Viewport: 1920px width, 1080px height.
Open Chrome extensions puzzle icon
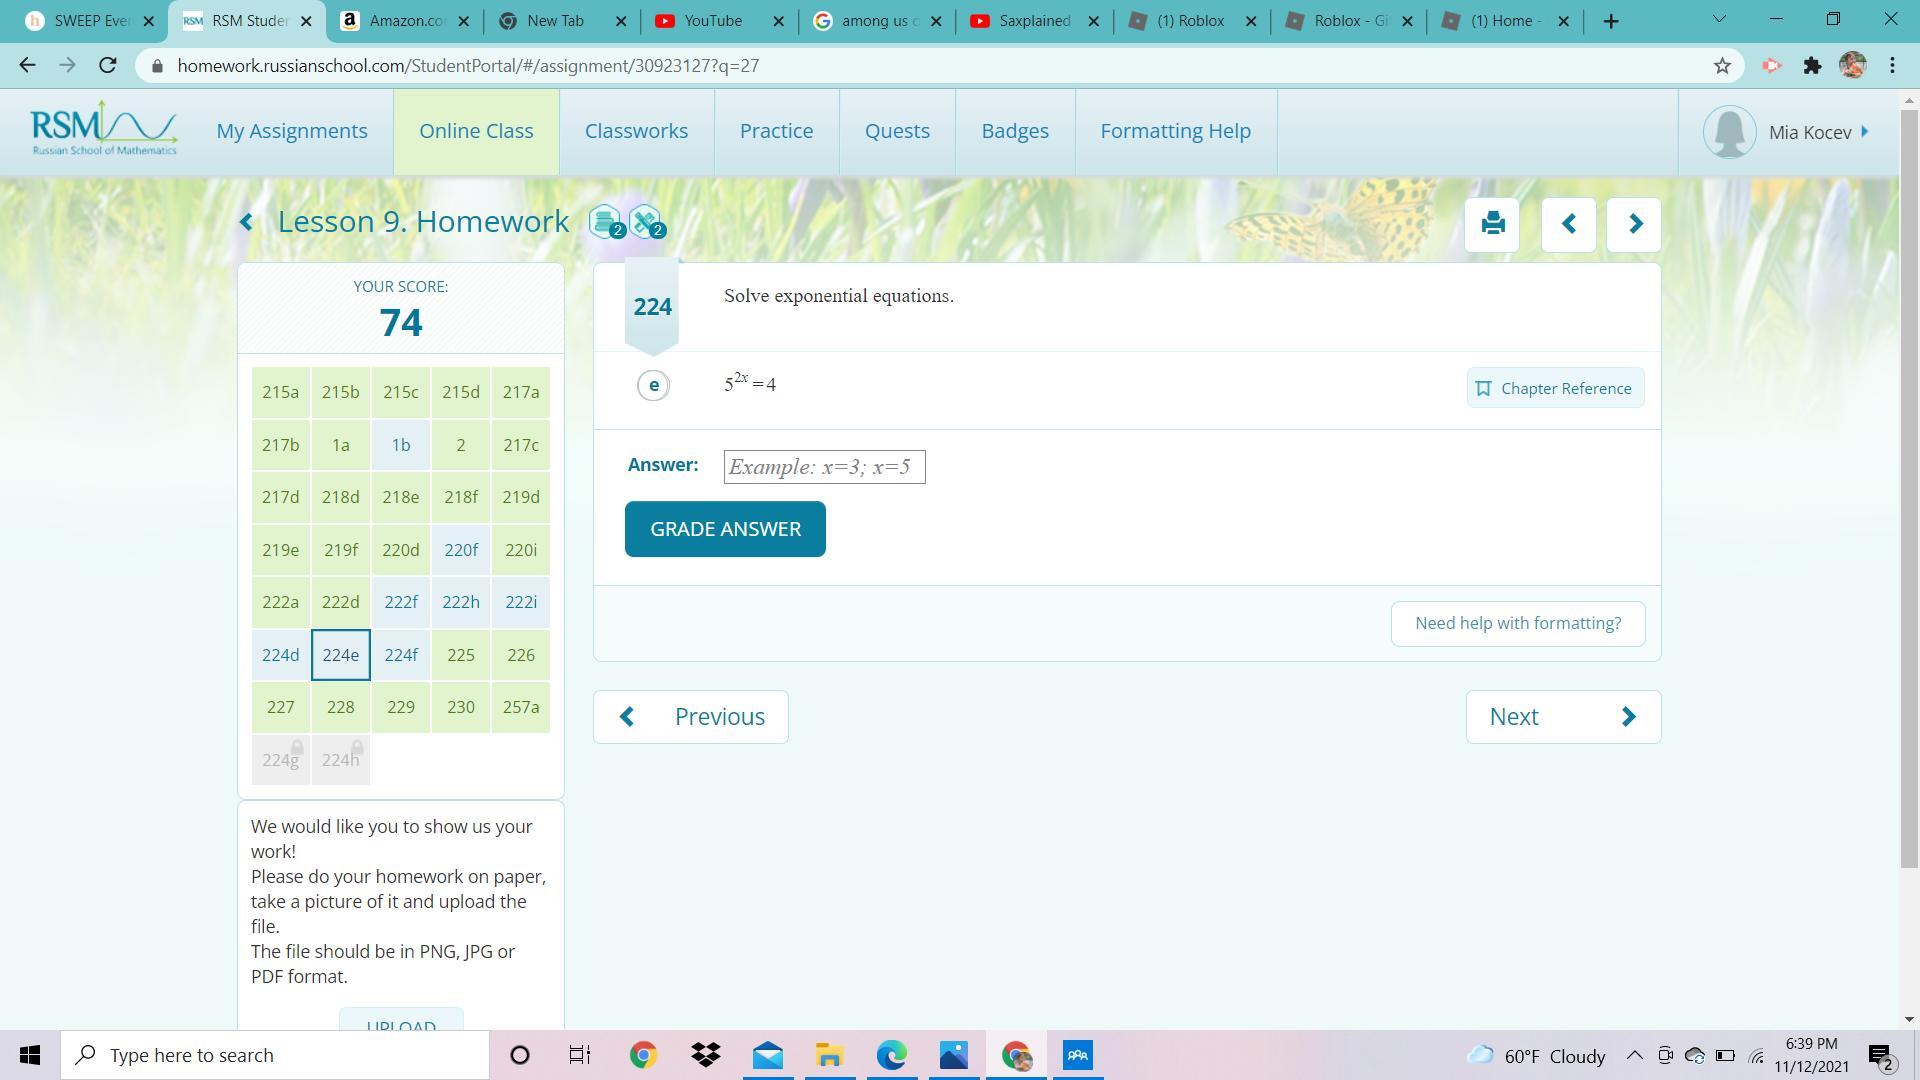click(1812, 66)
